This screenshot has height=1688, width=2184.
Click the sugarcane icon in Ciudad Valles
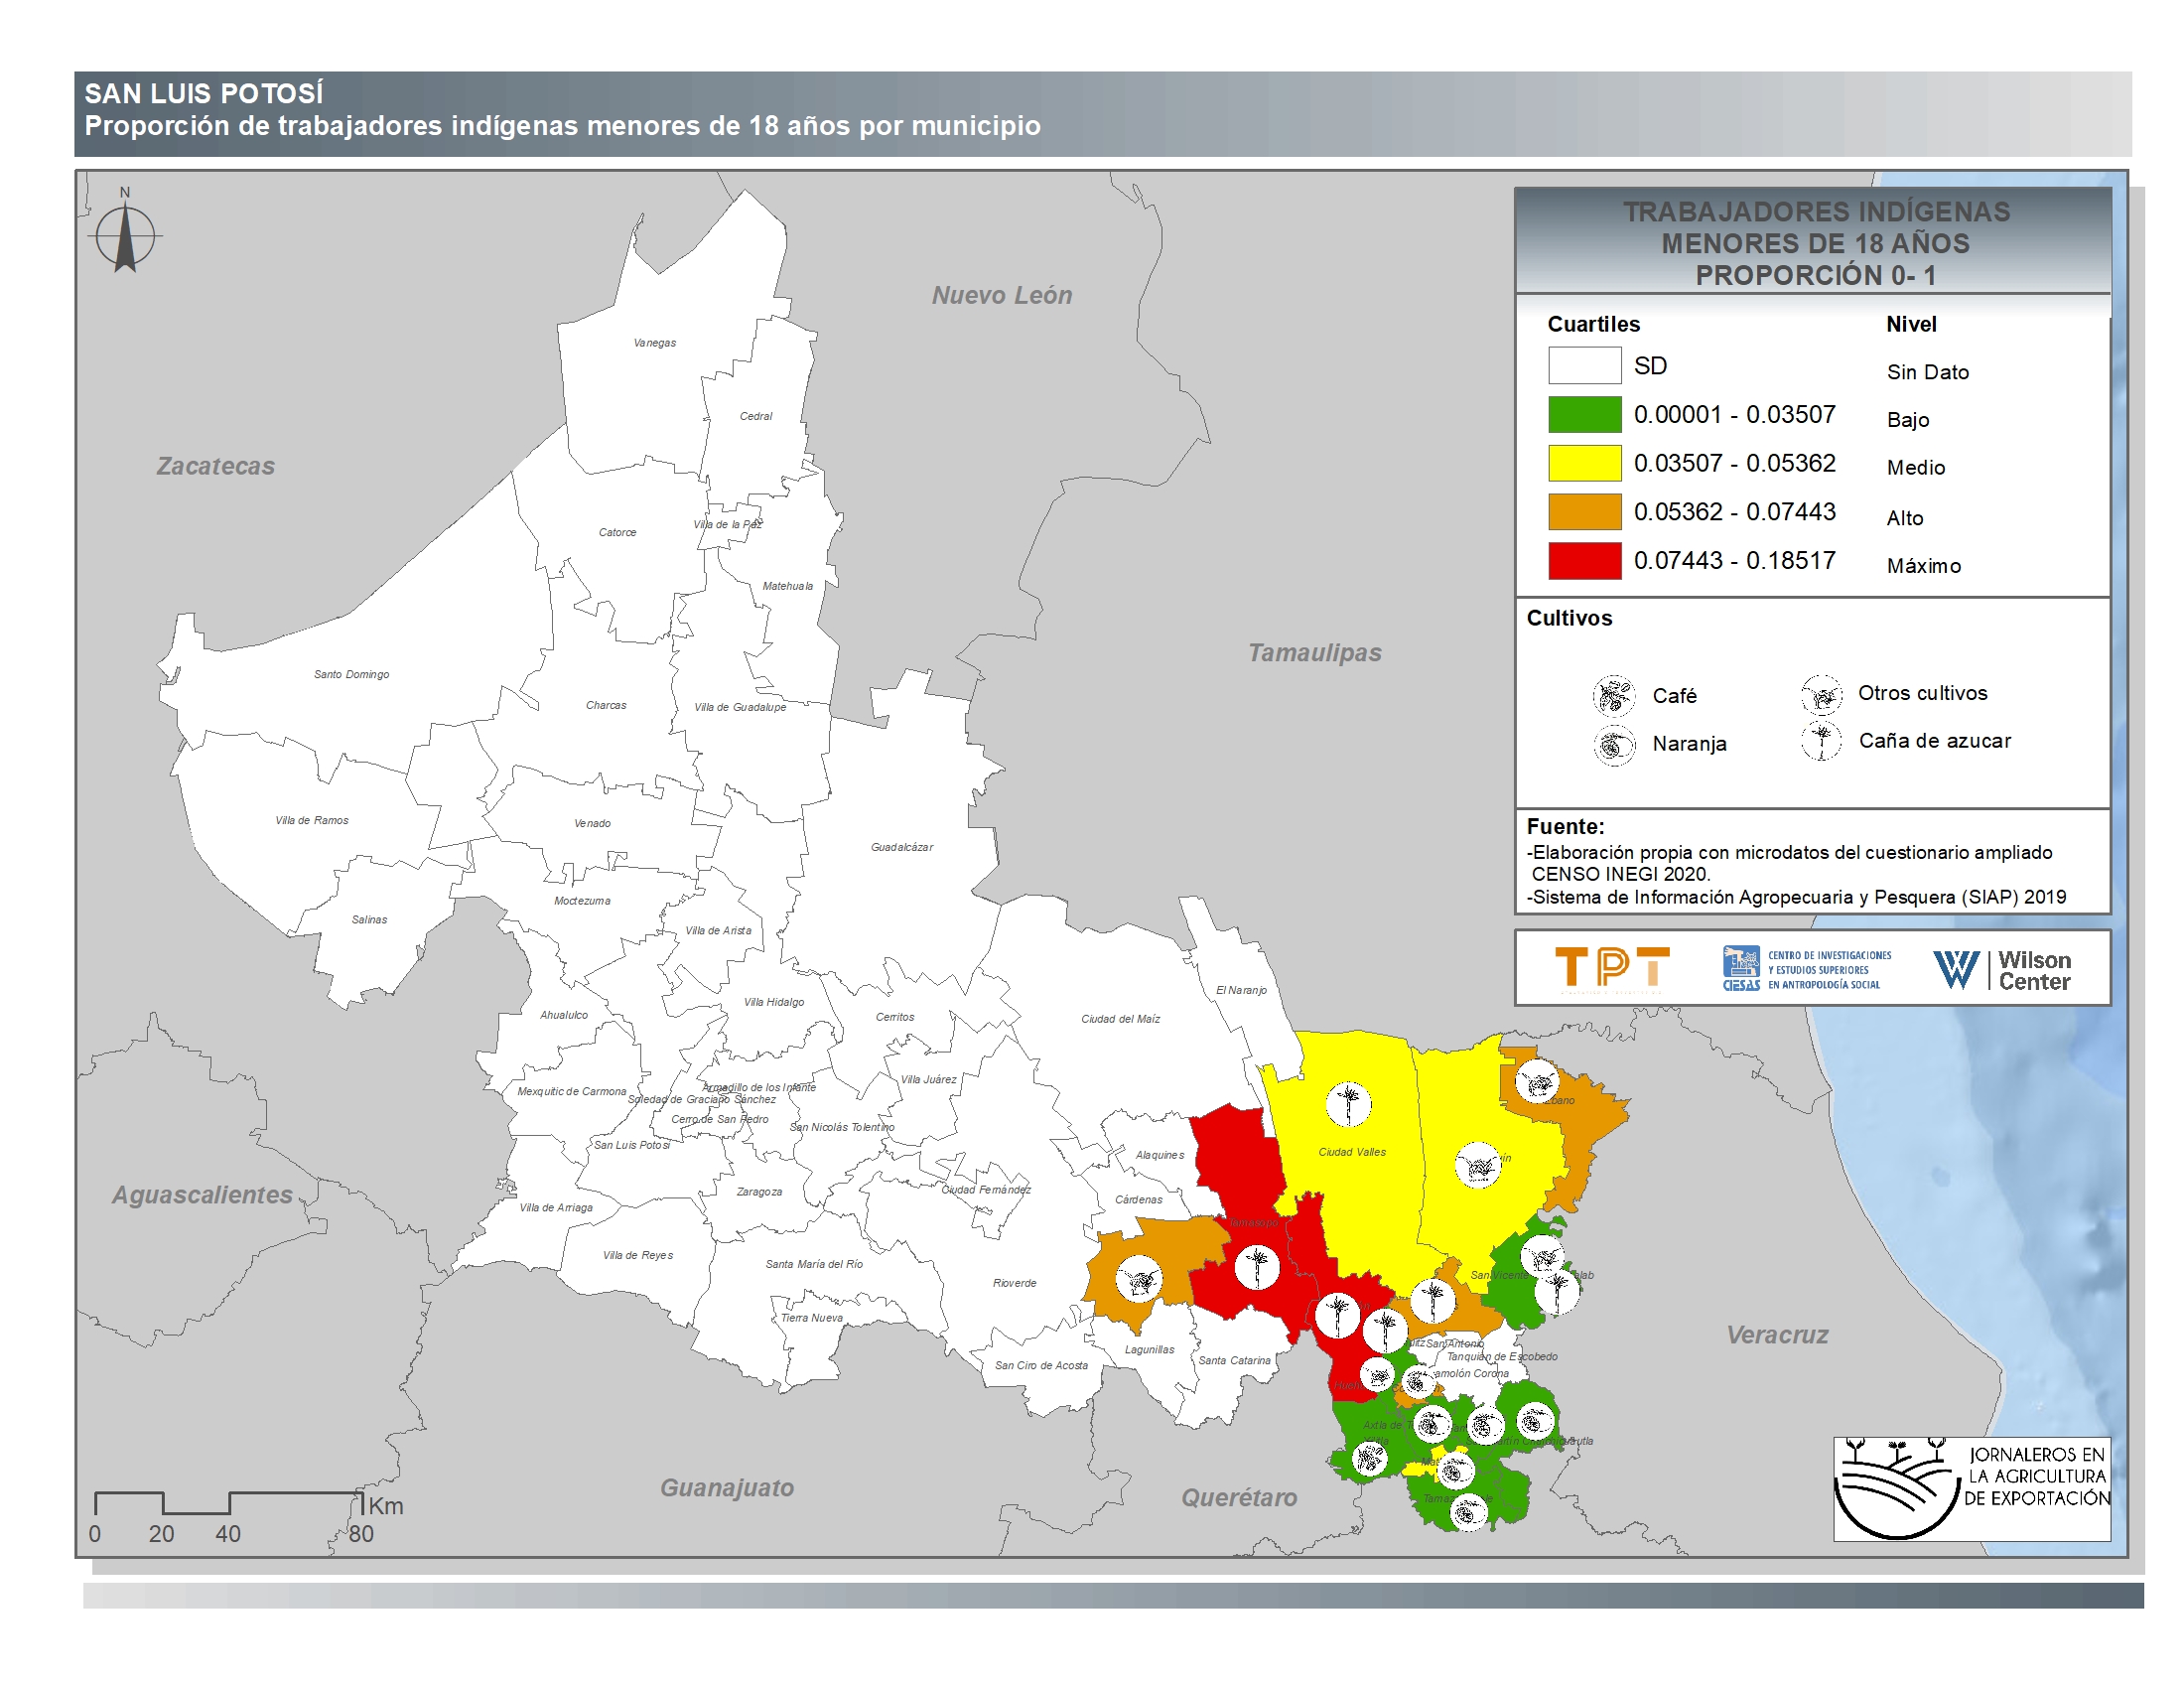(1348, 1104)
